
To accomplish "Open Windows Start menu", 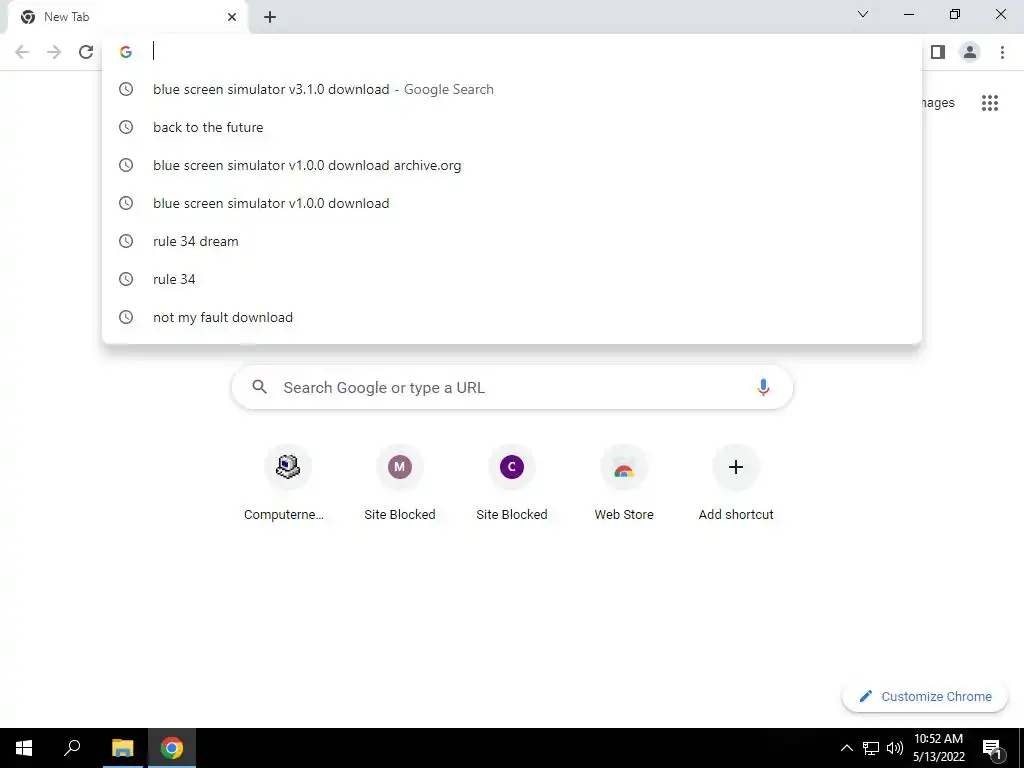I will point(24,748).
